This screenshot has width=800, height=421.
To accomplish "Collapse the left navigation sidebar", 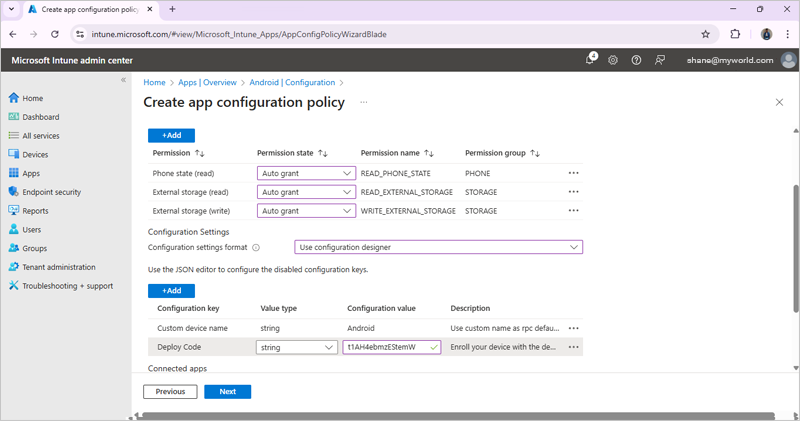I will (x=124, y=80).
